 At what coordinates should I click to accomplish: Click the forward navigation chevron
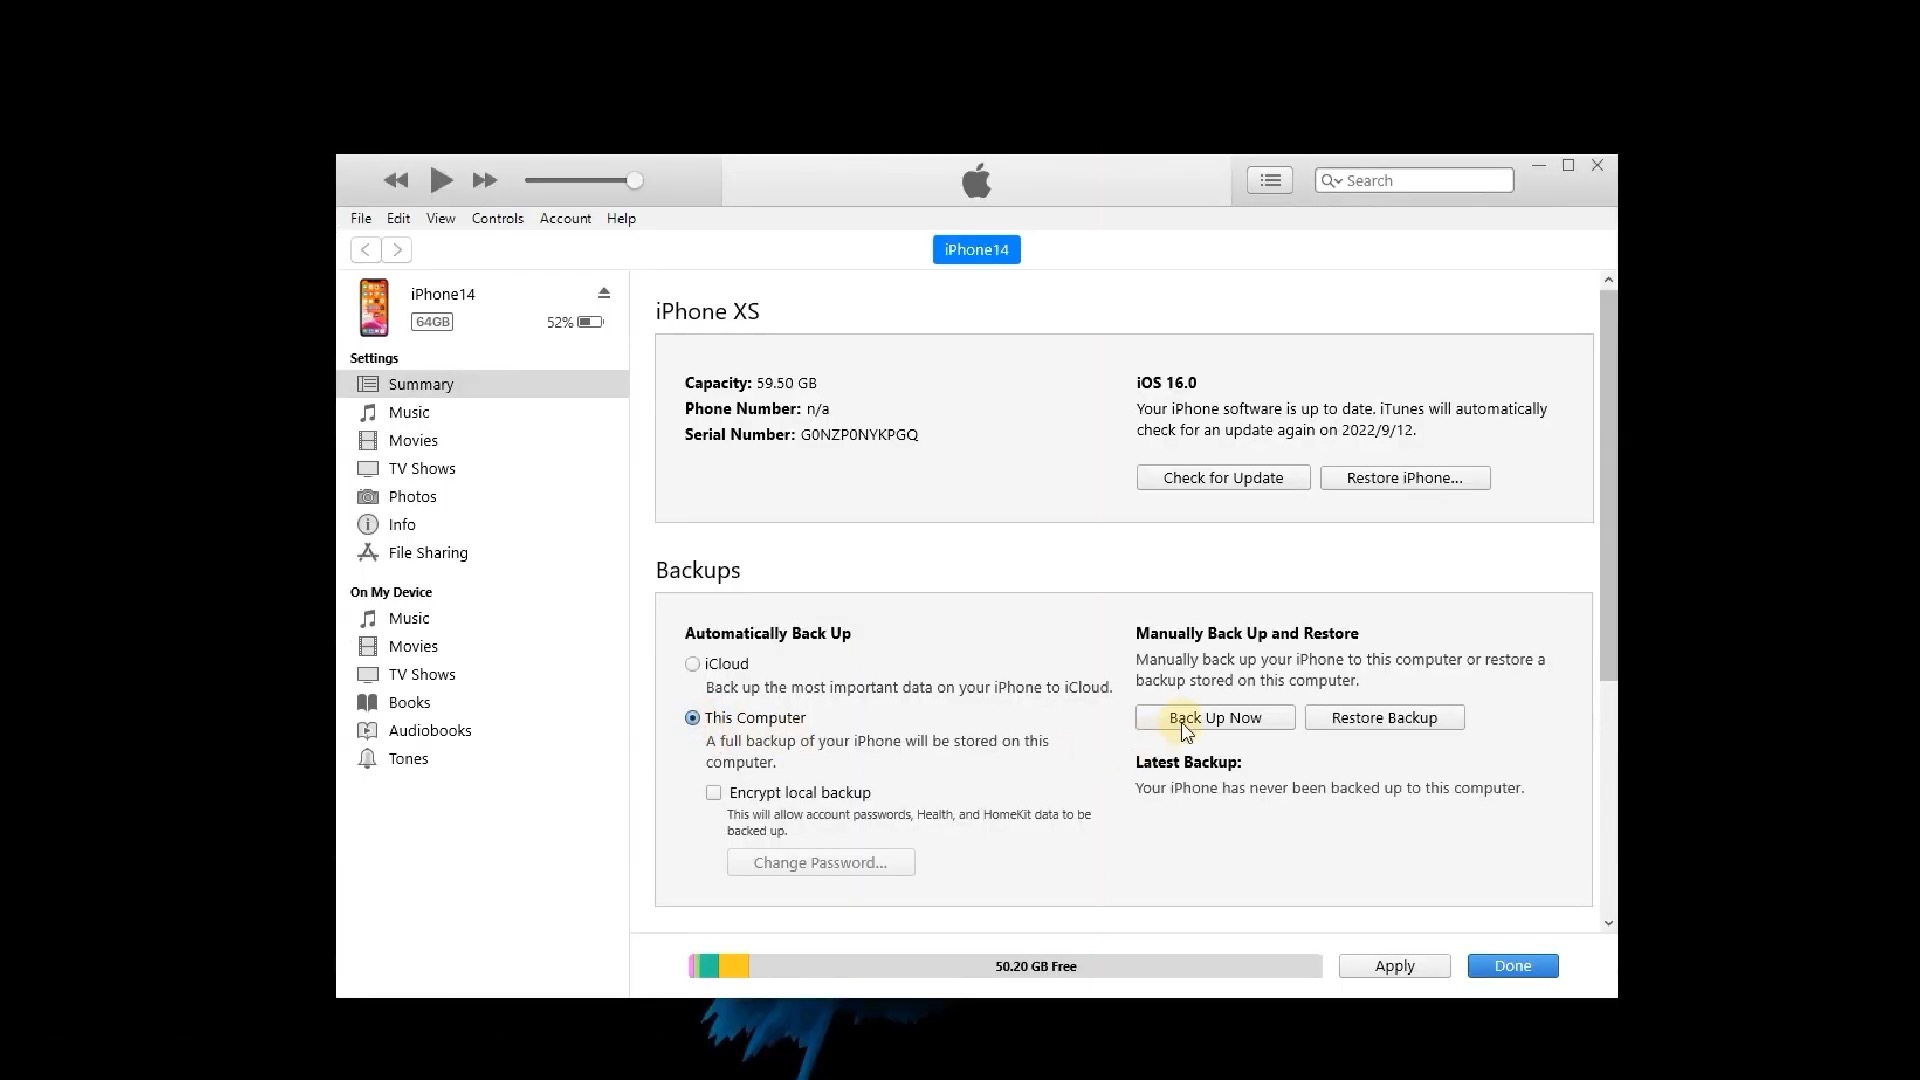pos(397,250)
